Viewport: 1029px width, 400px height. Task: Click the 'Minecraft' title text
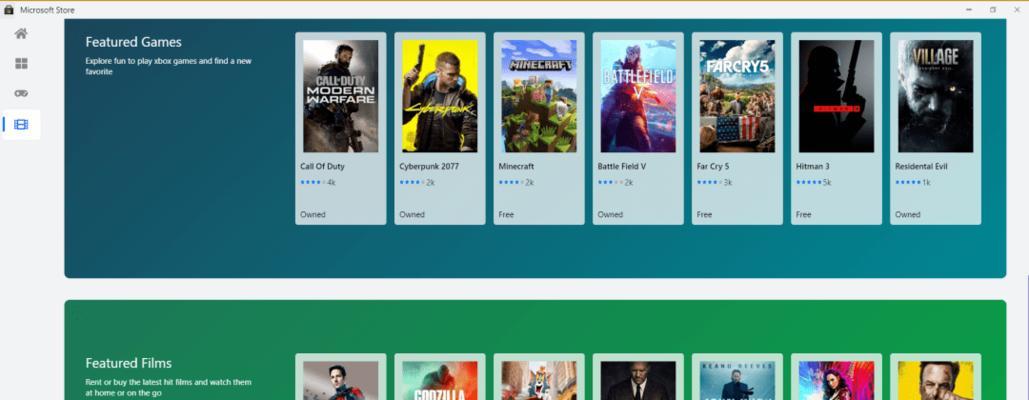pos(516,167)
